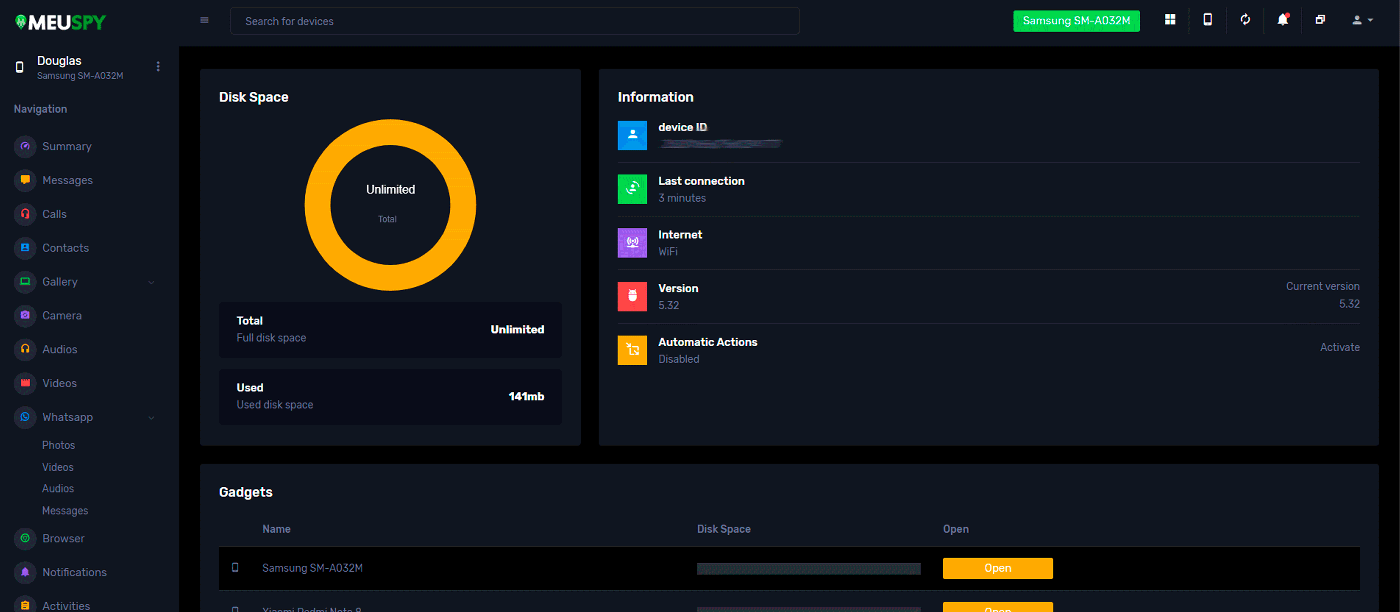Open the Summary navigation icon

(x=24, y=146)
